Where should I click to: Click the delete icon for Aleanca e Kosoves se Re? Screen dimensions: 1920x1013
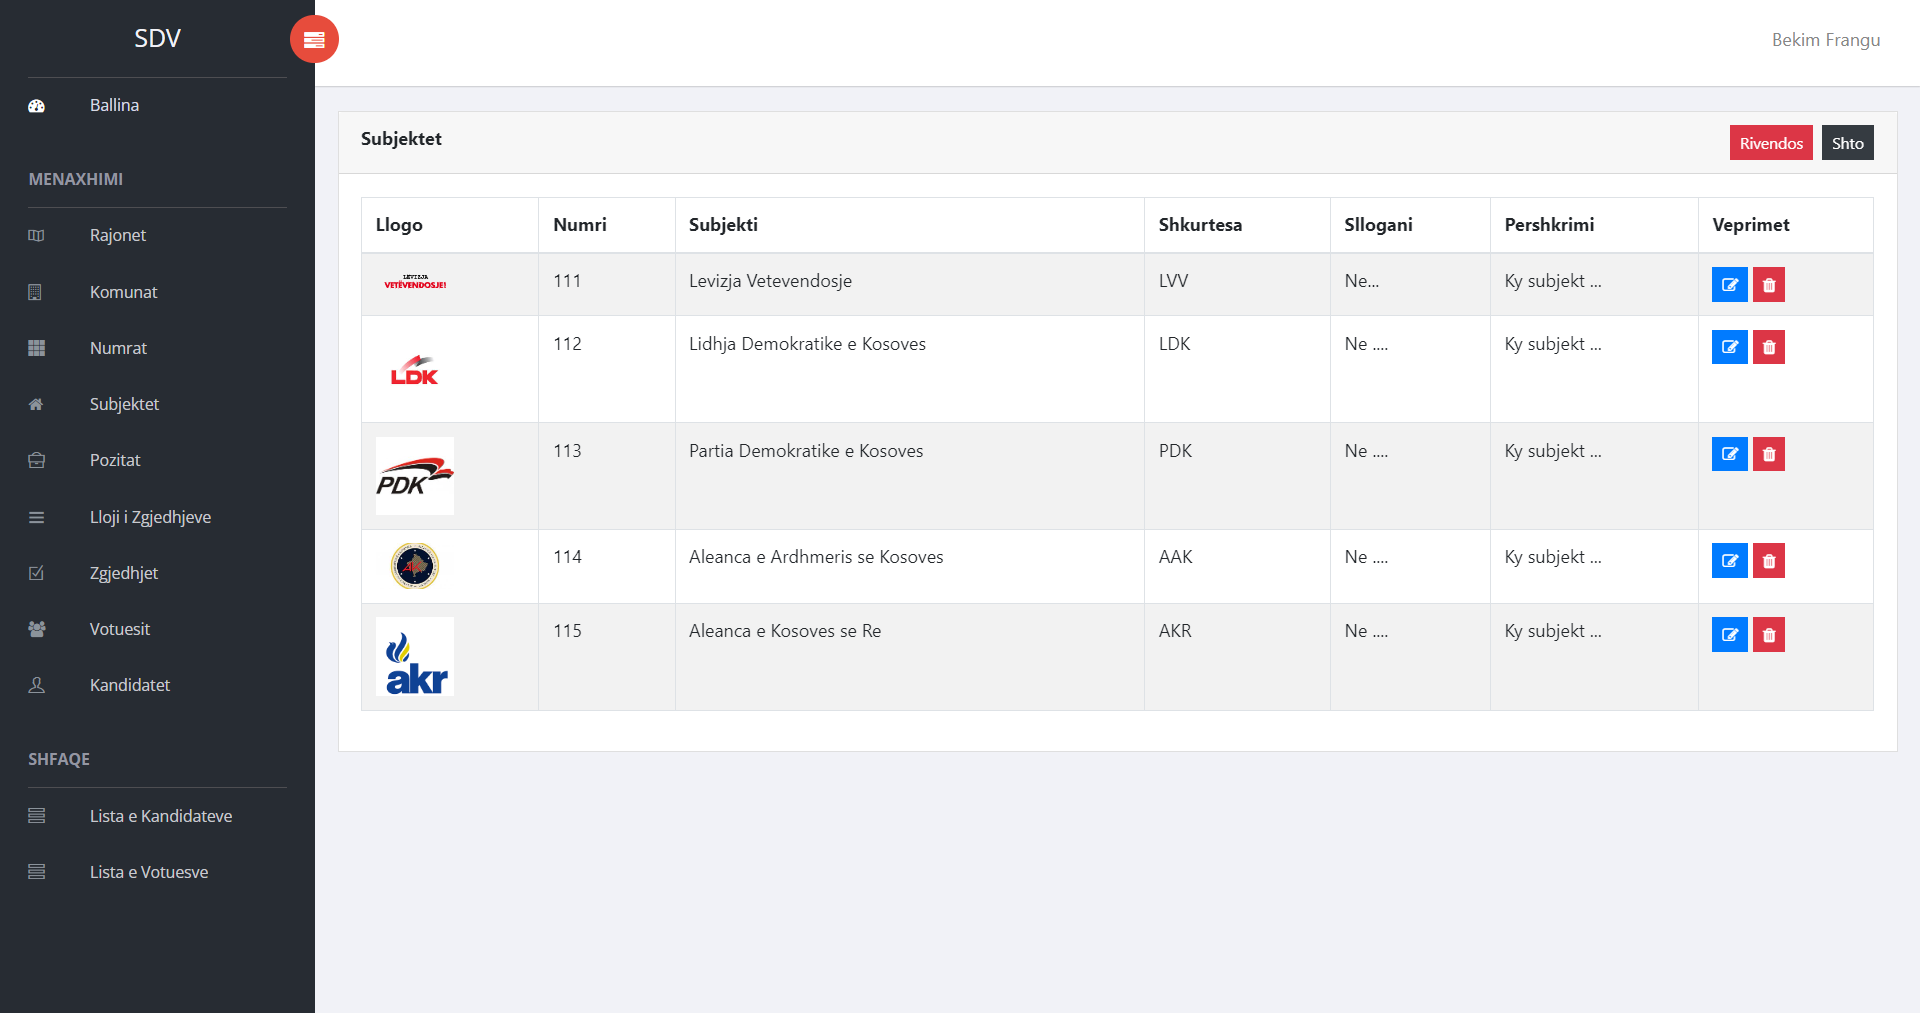(1769, 634)
